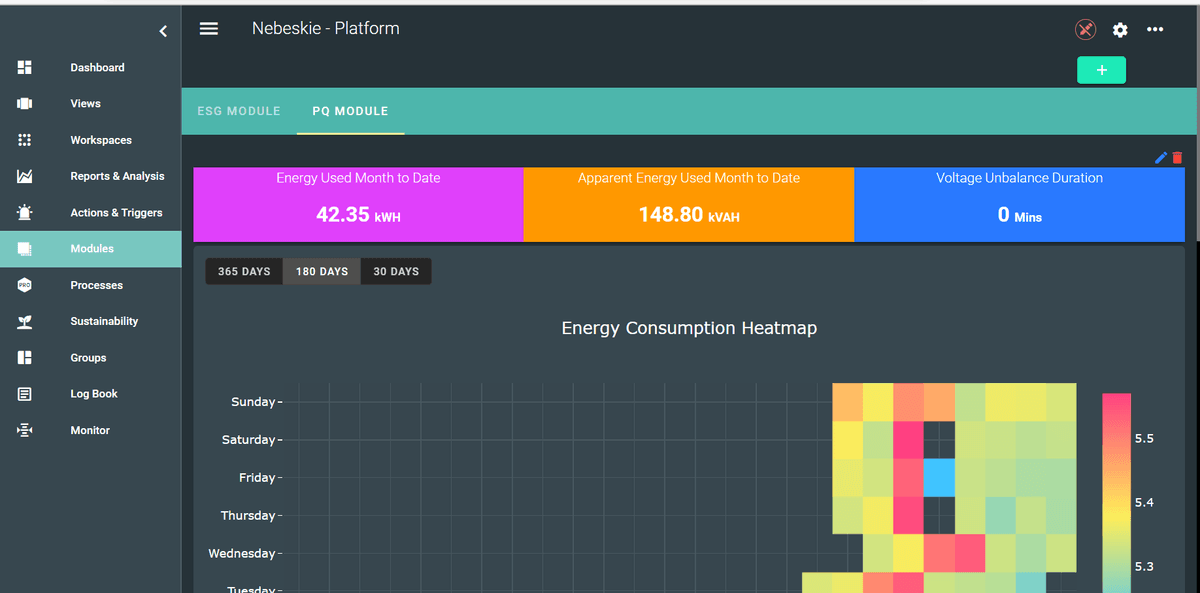The image size is (1200, 593).
Task: Click the Processes sidebar icon
Action: 22,284
